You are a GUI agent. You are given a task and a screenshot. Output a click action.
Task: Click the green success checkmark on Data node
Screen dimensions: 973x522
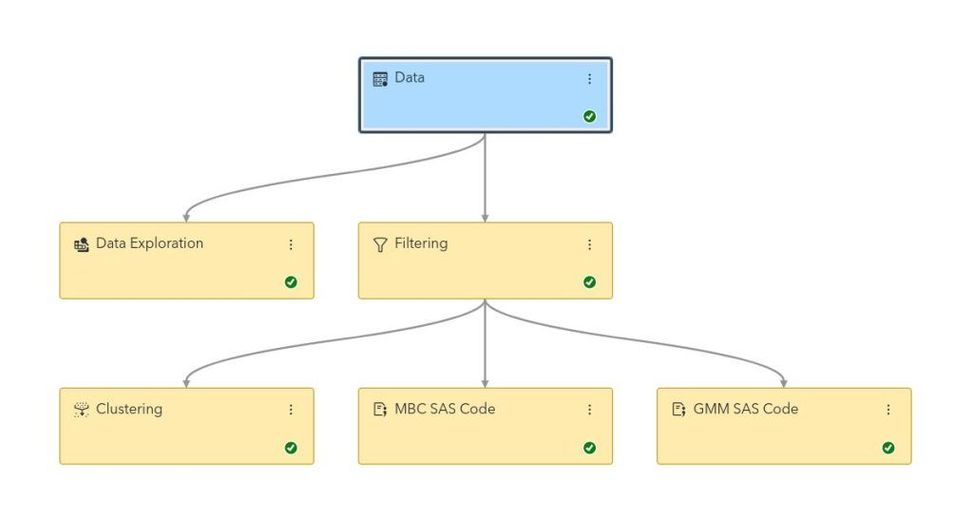590,116
